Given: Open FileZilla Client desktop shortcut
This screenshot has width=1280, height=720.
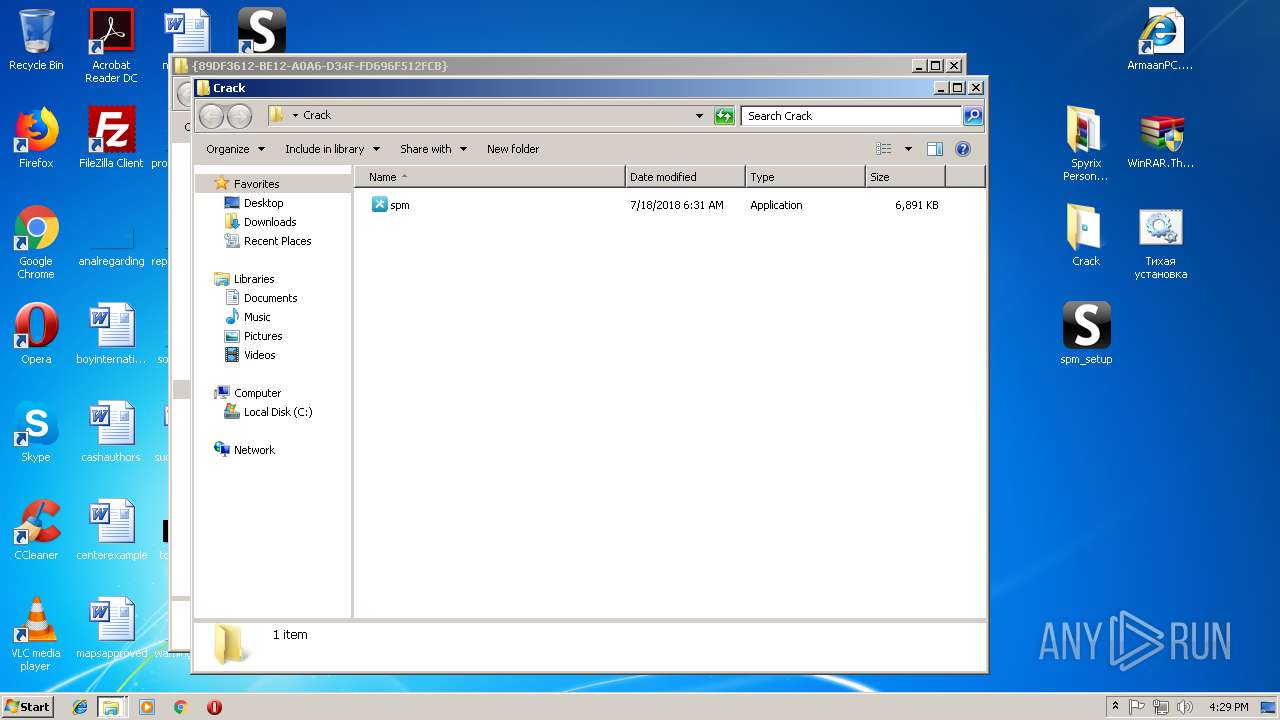Looking at the screenshot, I should (x=111, y=138).
